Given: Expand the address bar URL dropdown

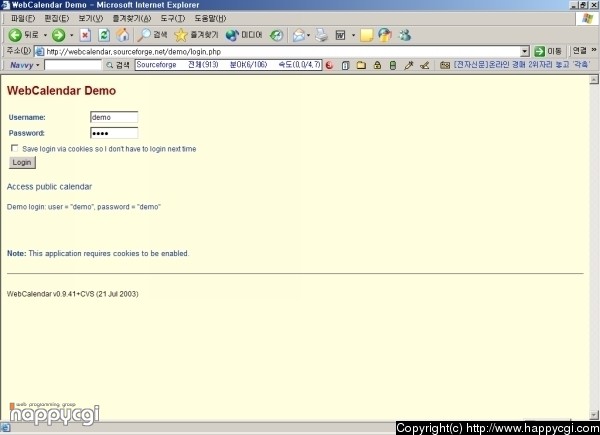Looking at the screenshot, I should (525, 51).
